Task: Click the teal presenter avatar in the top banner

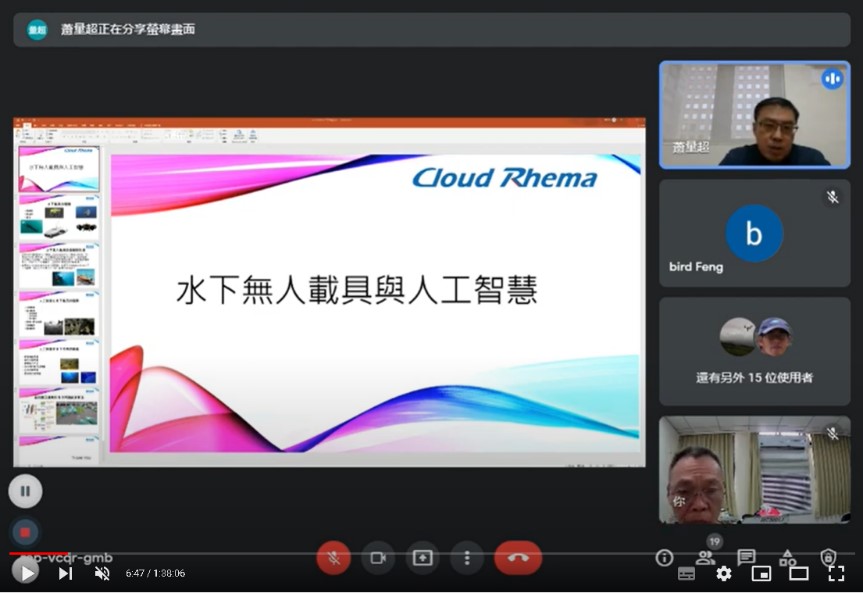Action: click(x=37, y=30)
